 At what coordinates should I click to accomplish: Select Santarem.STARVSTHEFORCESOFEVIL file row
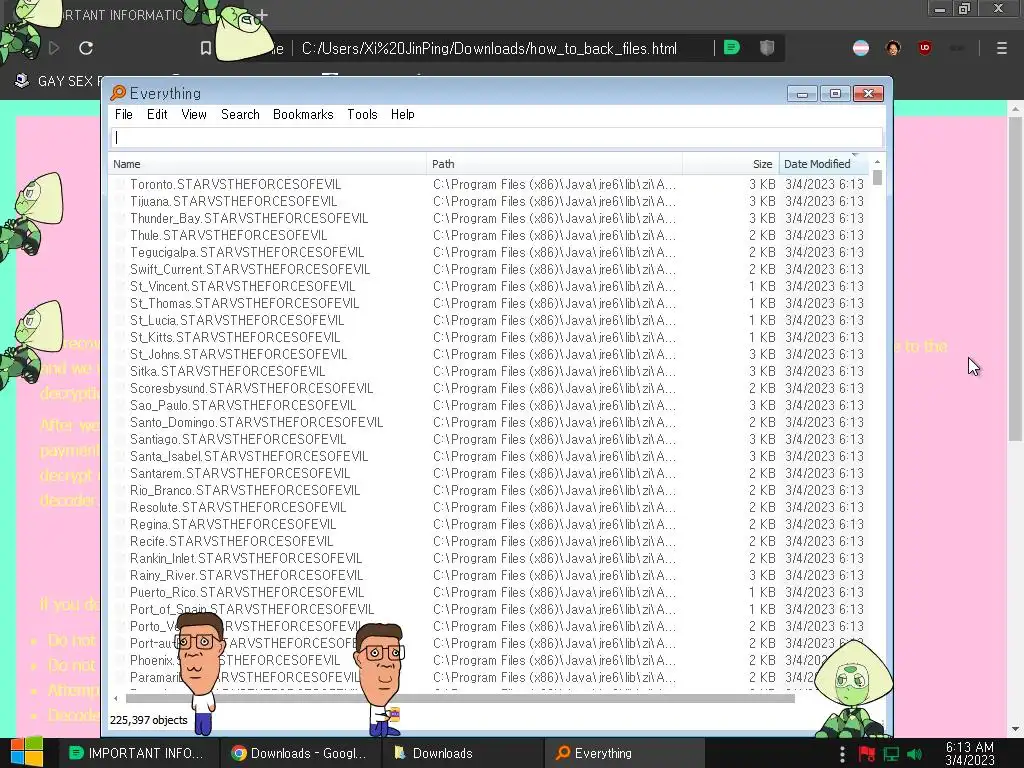490,473
